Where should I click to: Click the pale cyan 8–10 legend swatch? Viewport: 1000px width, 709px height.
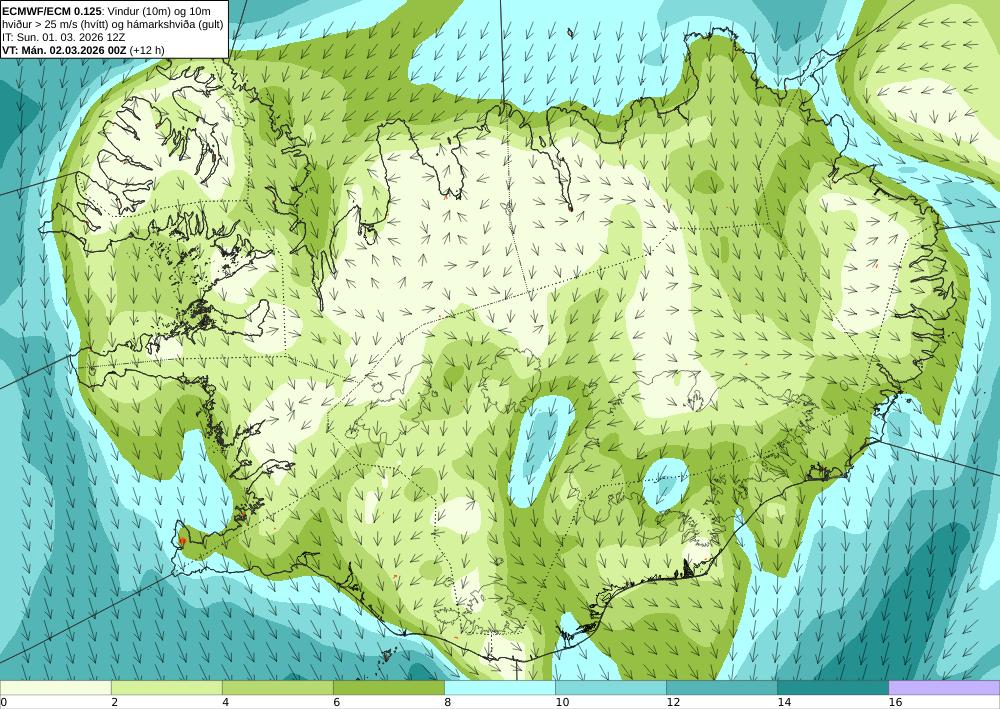(x=500, y=688)
